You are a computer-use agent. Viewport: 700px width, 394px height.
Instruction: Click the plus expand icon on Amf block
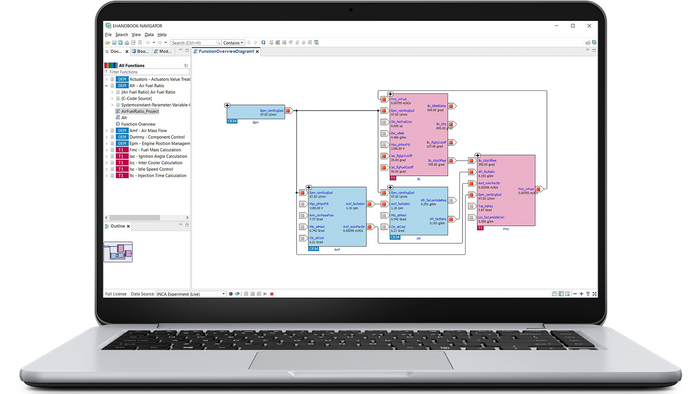(x=308, y=188)
